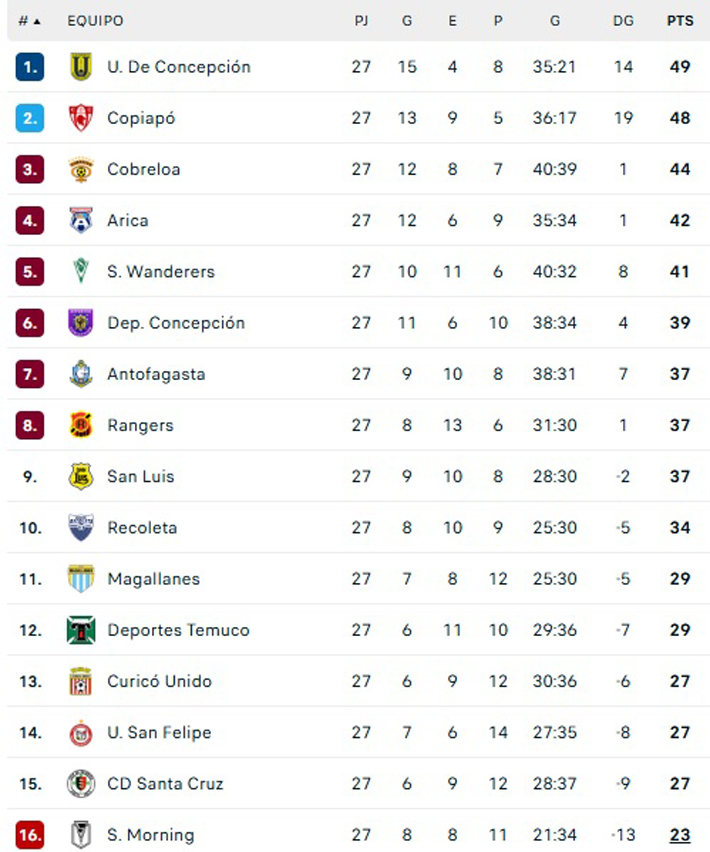The width and height of the screenshot is (710, 852).
Task: Click the Copiapó team logo
Action: point(80,118)
